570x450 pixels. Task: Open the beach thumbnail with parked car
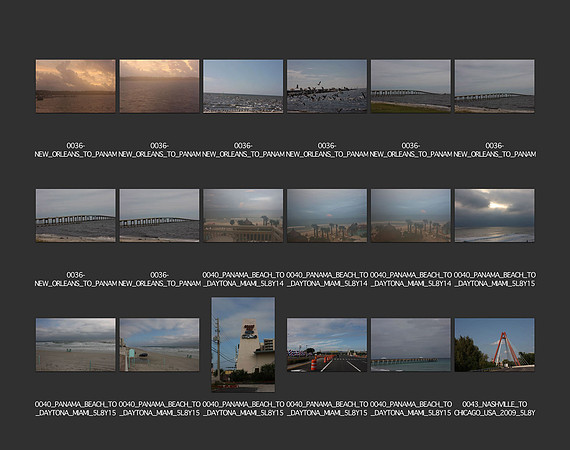pos(159,345)
